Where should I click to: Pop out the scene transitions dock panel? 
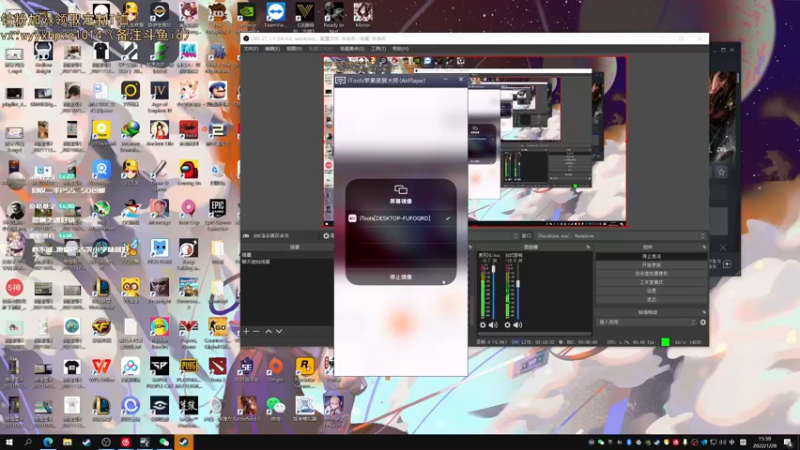(704, 312)
